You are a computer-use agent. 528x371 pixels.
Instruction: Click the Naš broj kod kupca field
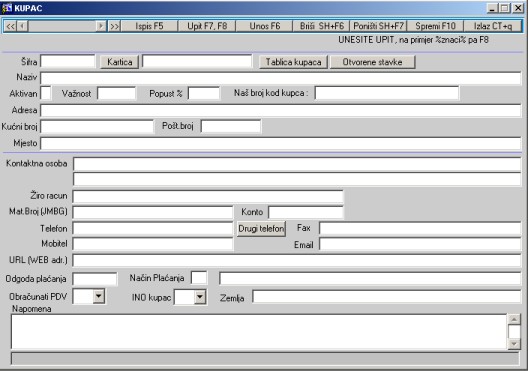click(387, 93)
